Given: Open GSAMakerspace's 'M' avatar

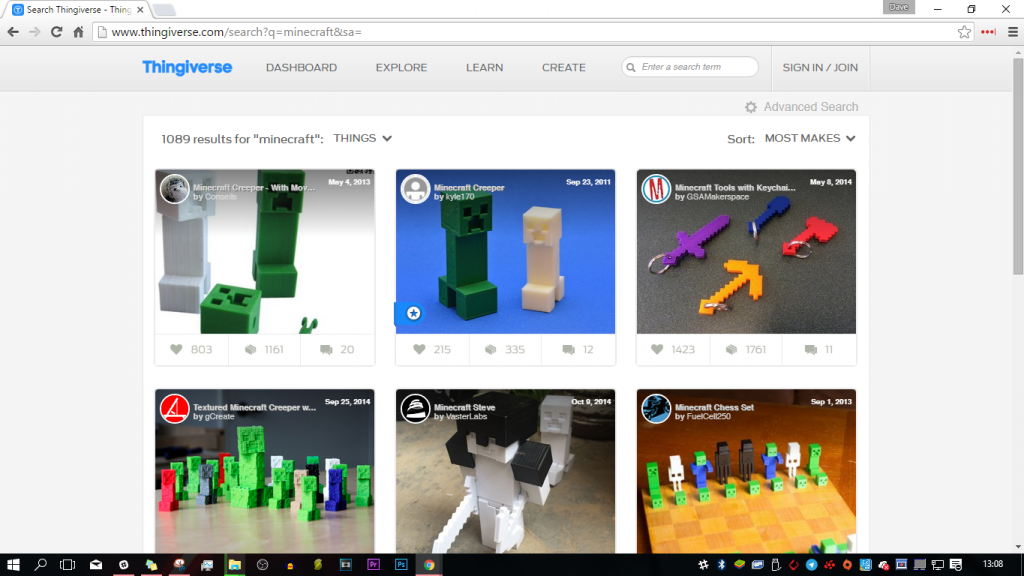Looking at the screenshot, I should (656, 189).
